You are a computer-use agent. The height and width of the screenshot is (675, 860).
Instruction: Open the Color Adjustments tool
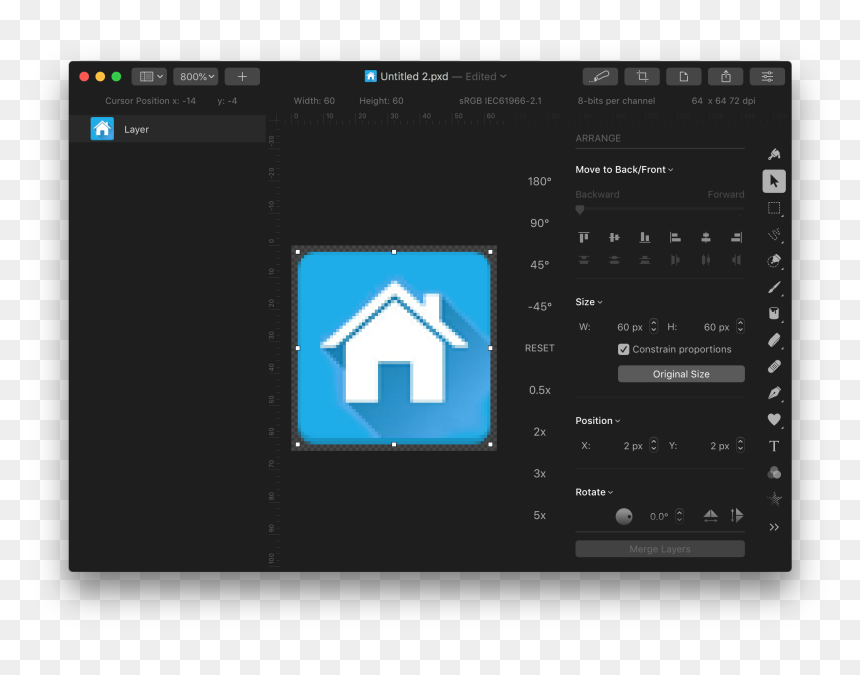(774, 473)
